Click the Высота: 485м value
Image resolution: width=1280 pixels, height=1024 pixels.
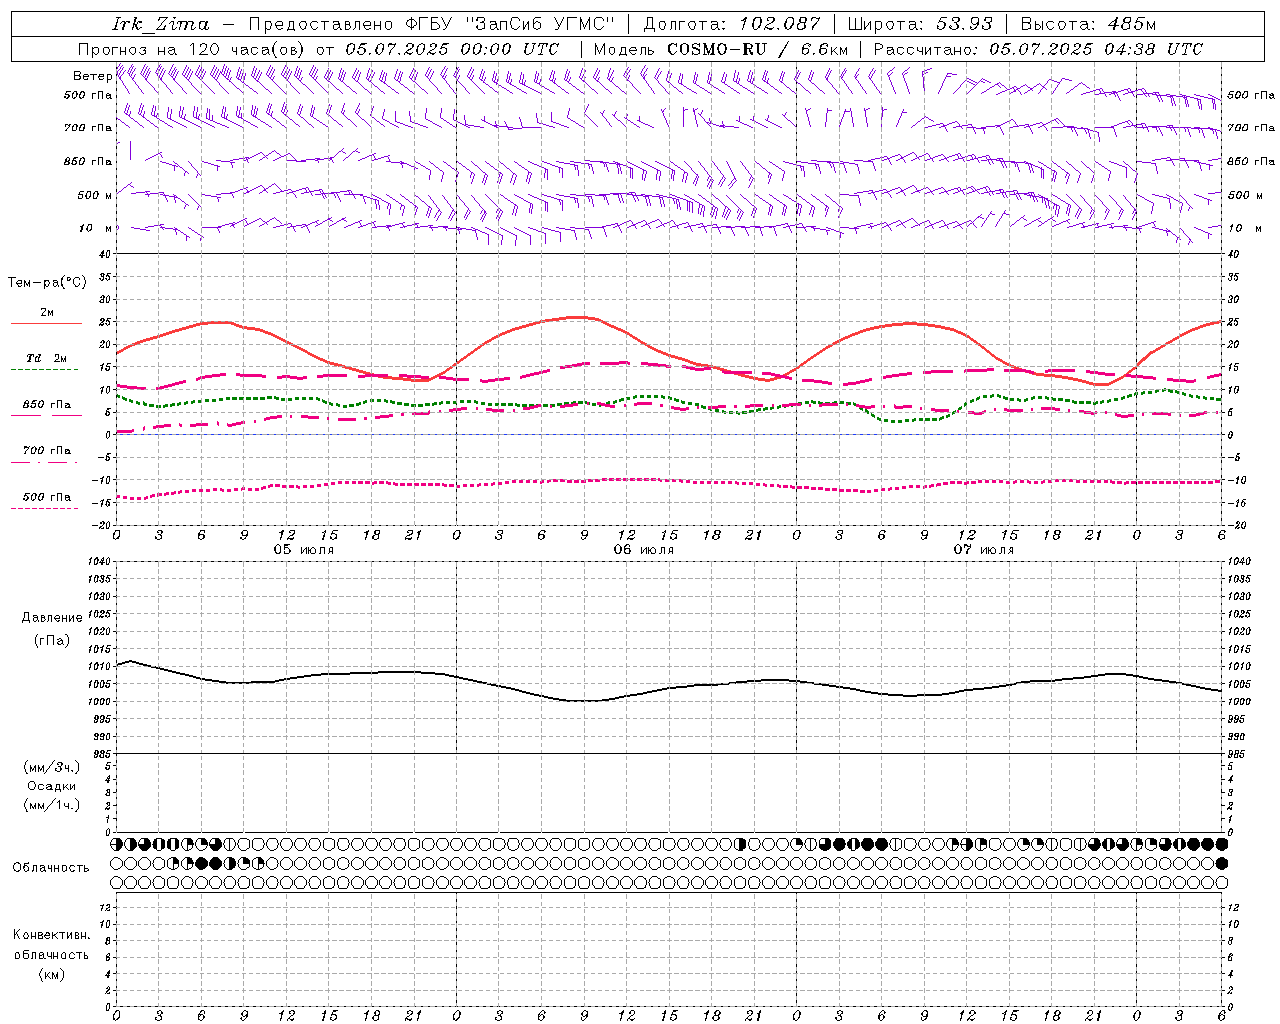[x=1088, y=24]
